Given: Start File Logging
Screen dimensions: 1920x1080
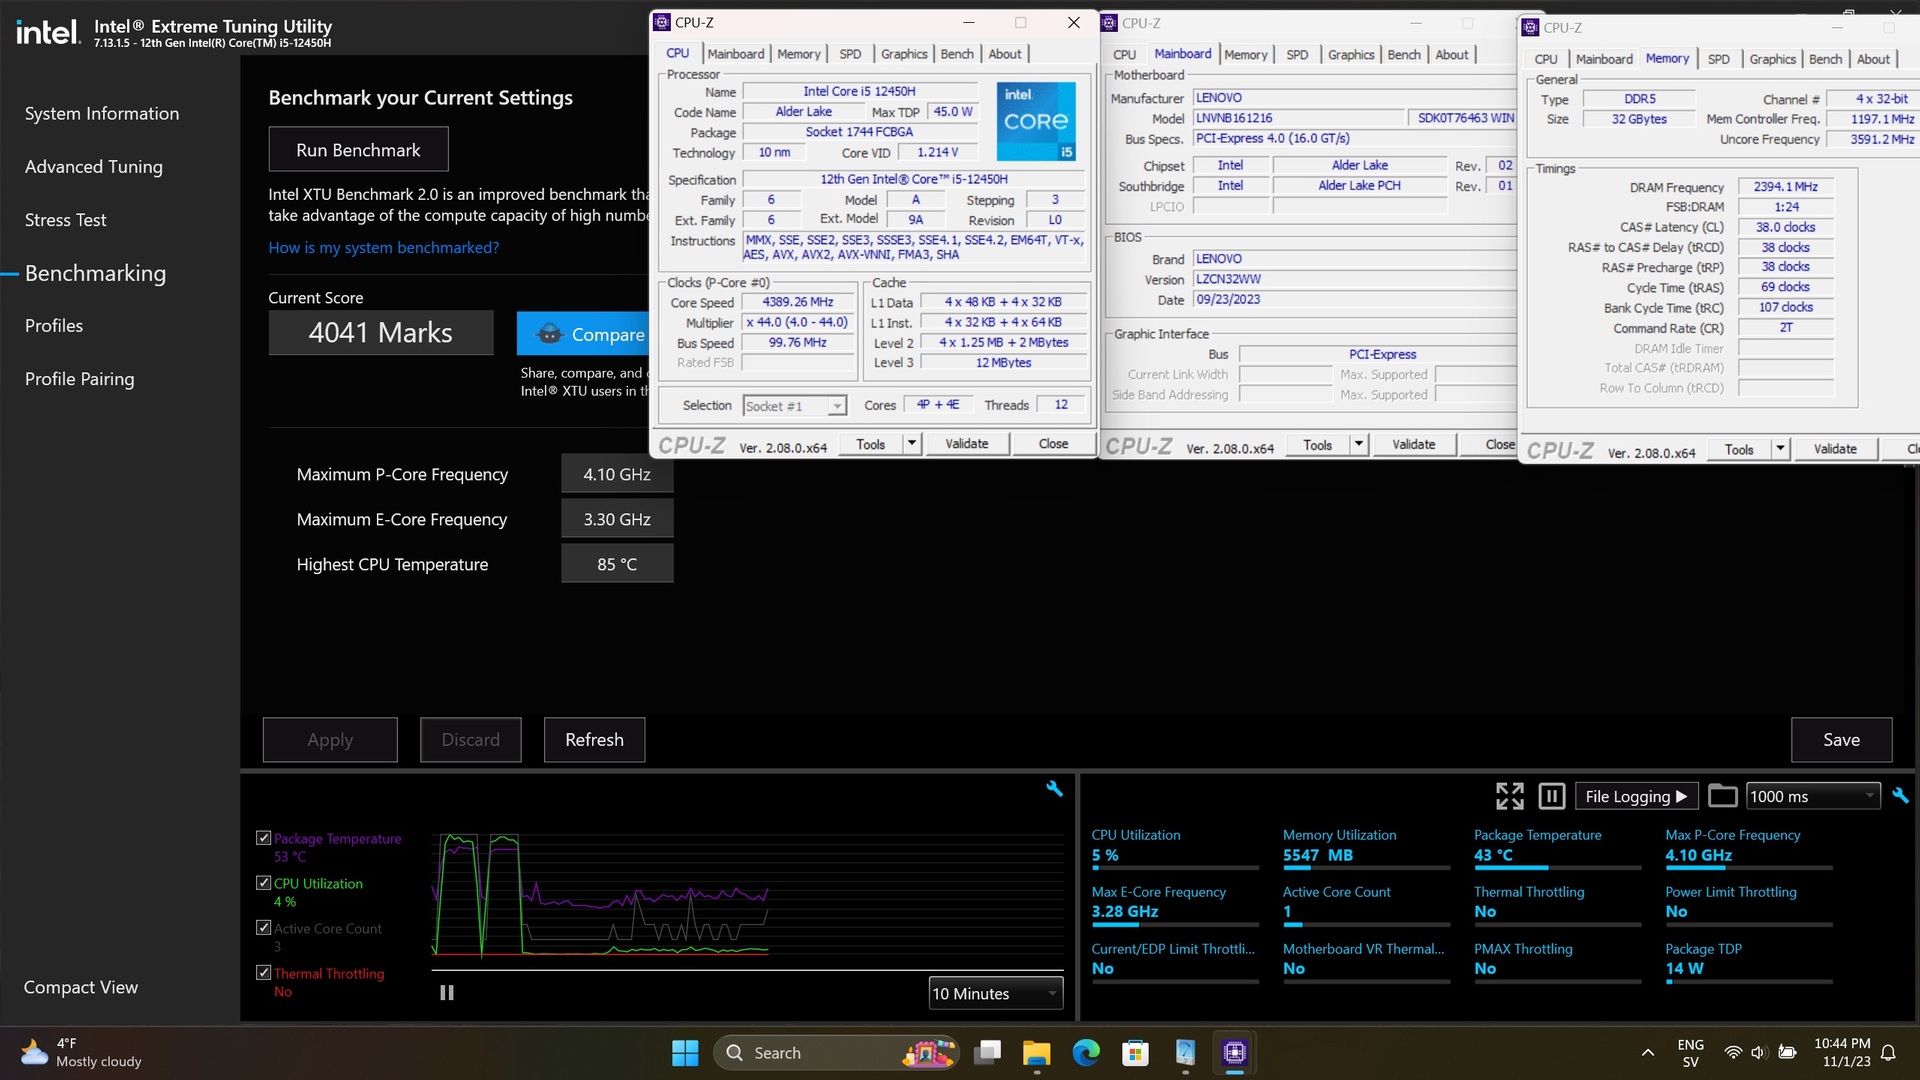Looking at the screenshot, I should (x=1636, y=796).
